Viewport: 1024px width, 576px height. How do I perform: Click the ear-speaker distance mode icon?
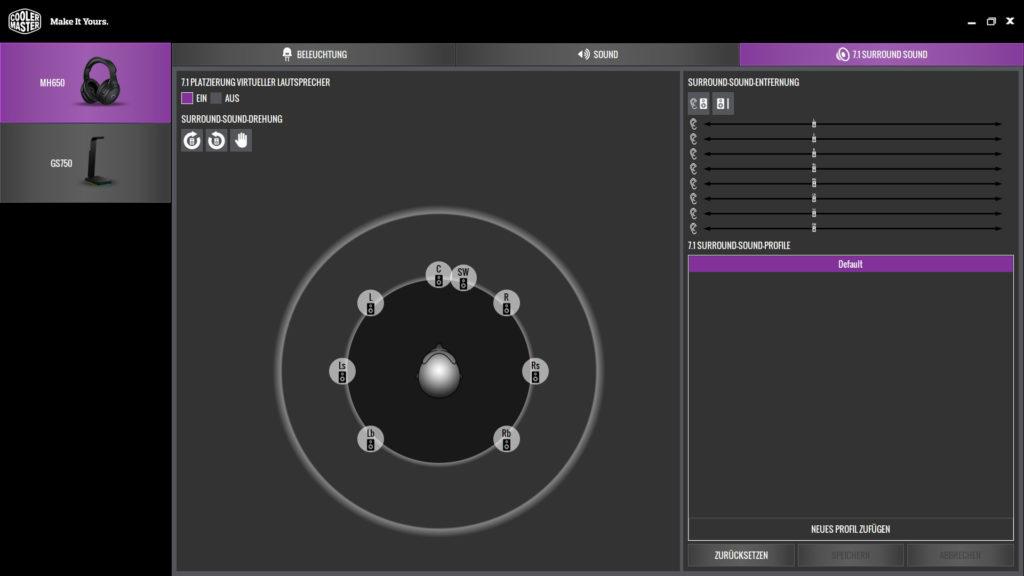tap(698, 101)
